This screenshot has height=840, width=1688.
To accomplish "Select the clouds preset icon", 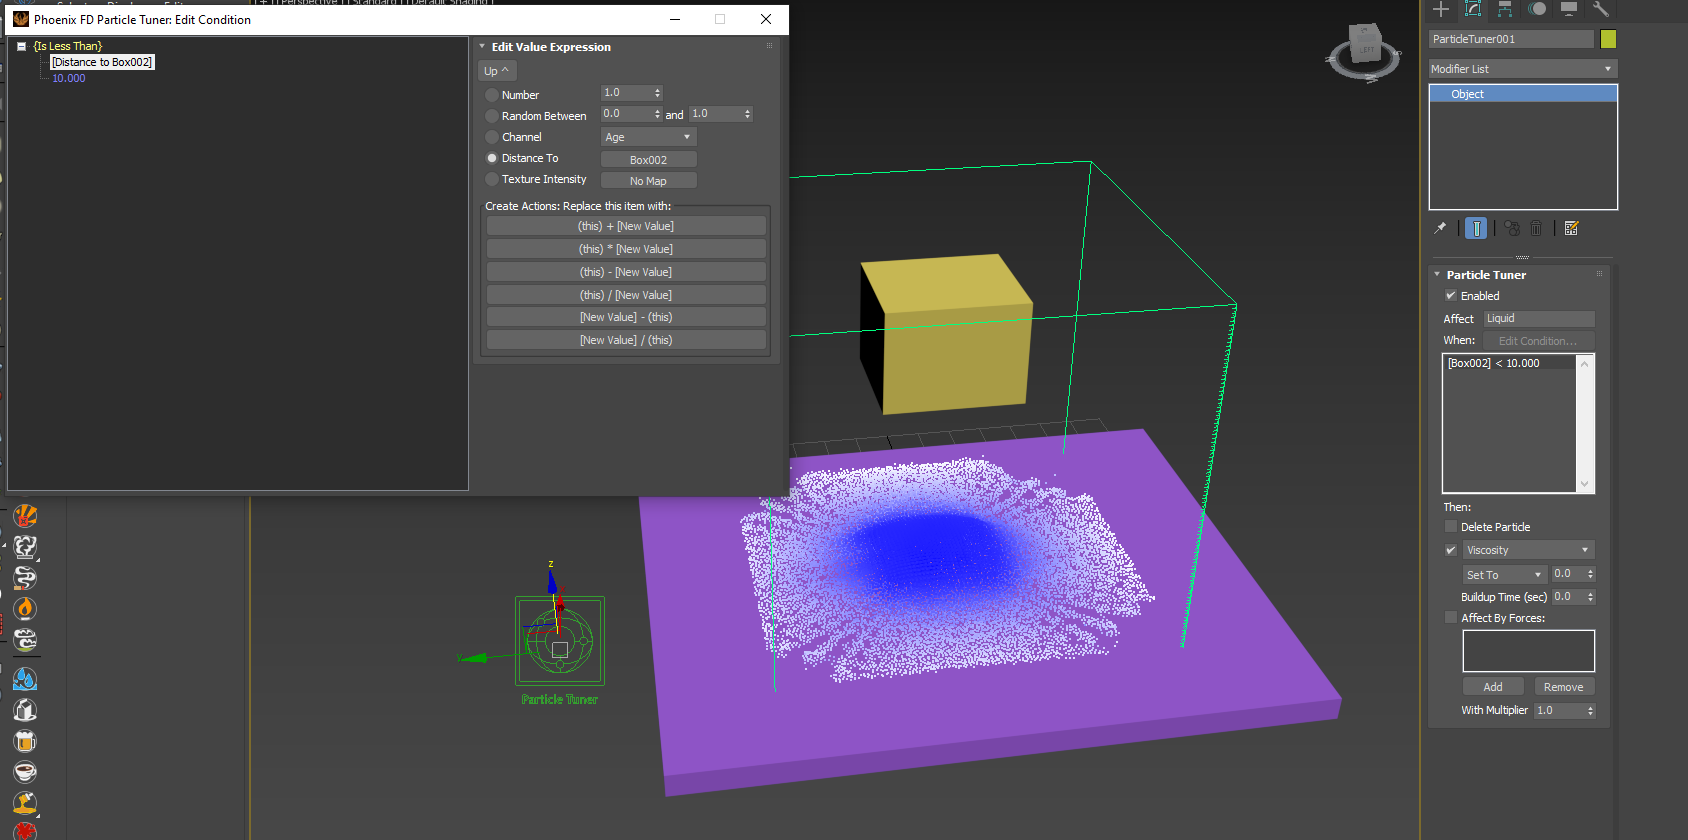I will point(25,640).
